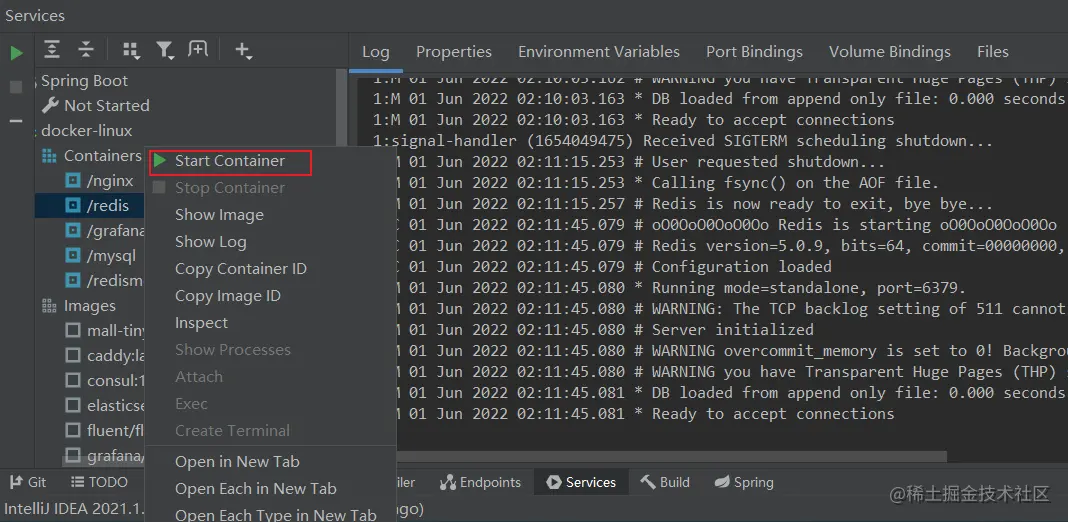This screenshot has height=522, width=1068.
Task: Open the Spring tool window
Action: [744, 482]
